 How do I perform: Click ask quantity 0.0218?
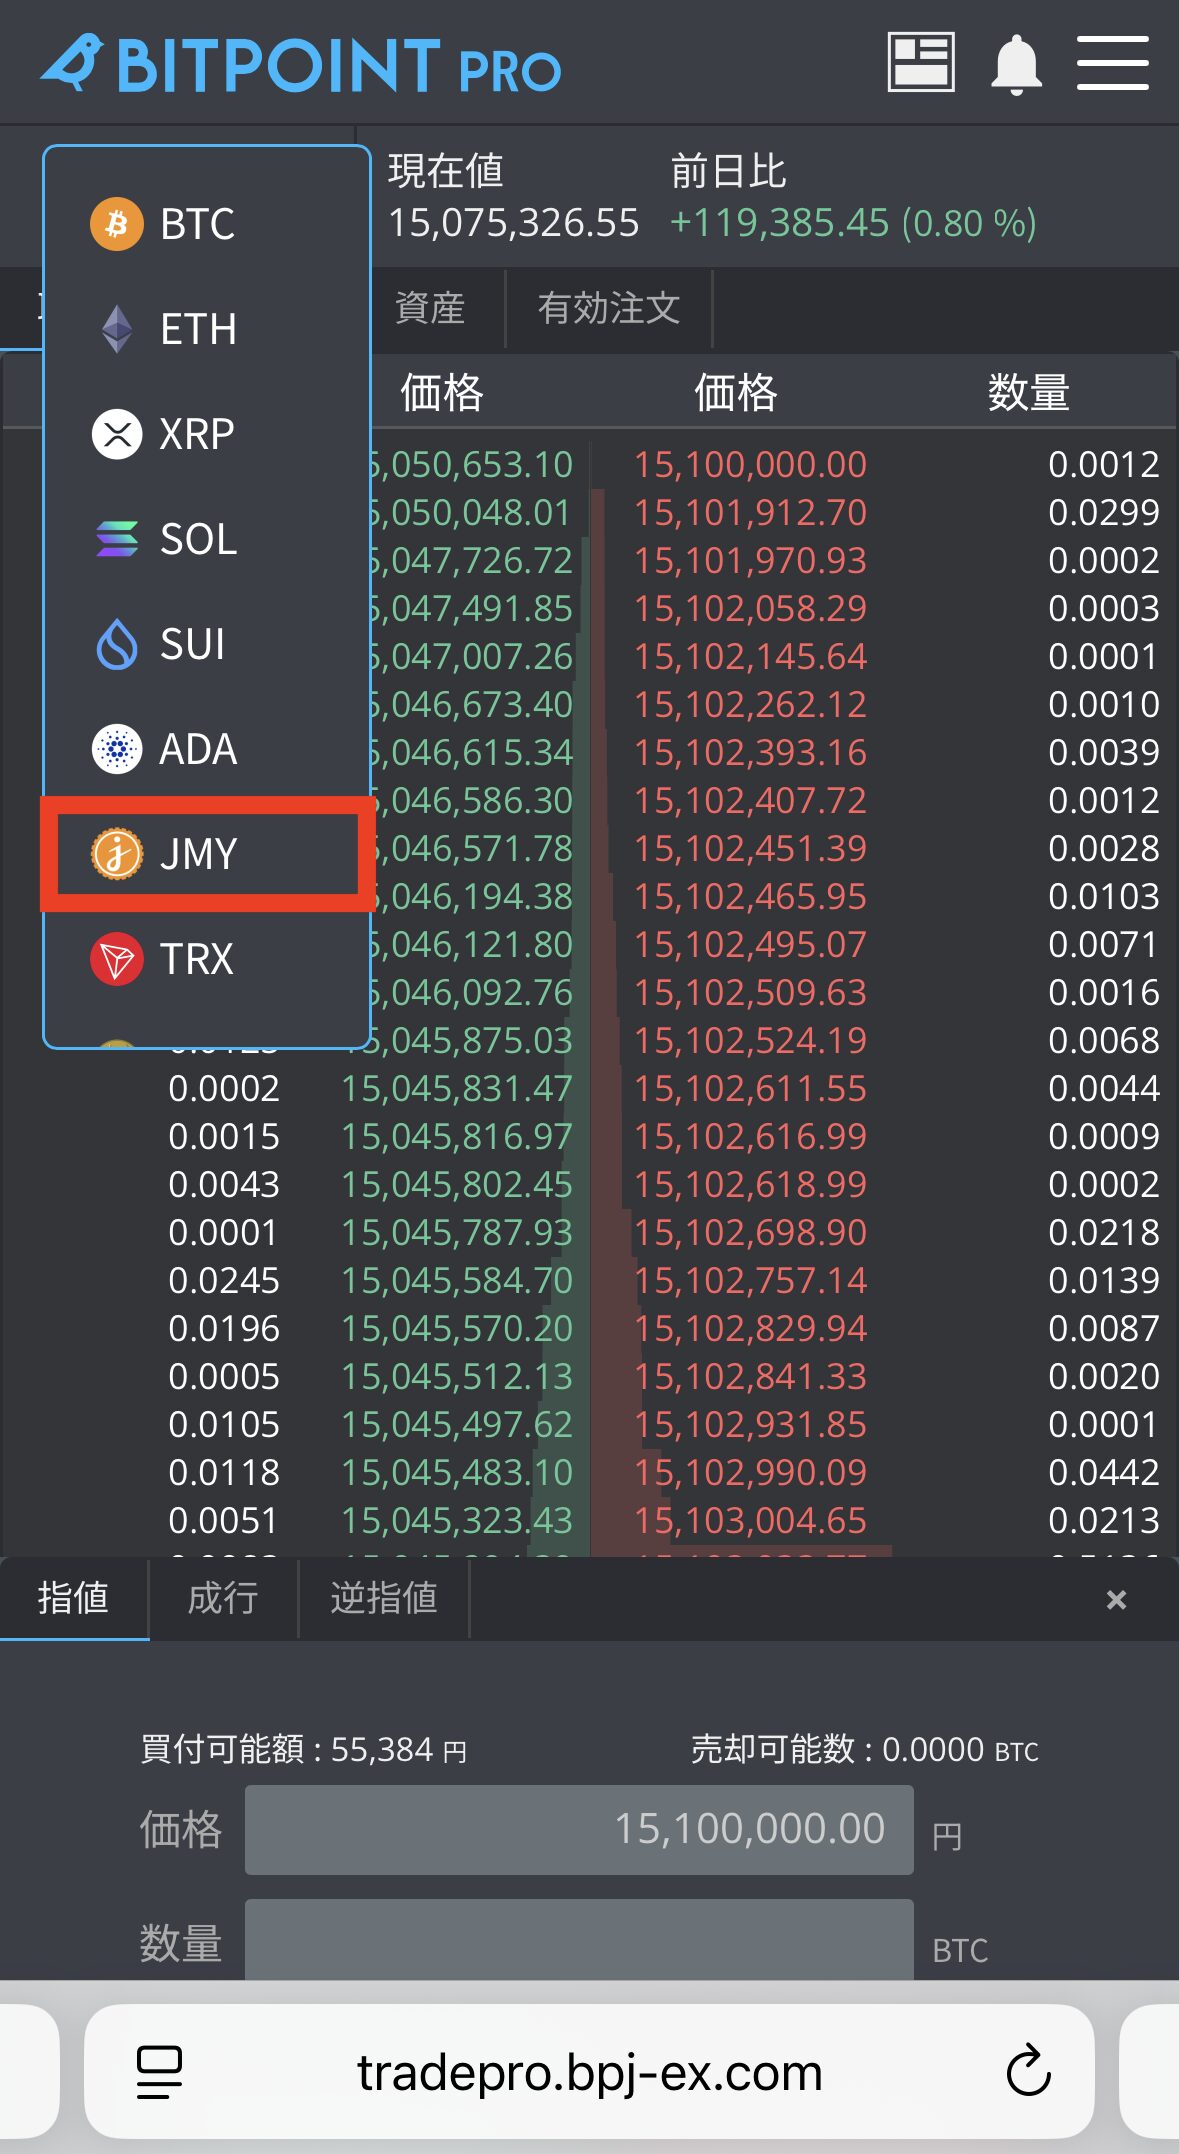pos(1104,1232)
